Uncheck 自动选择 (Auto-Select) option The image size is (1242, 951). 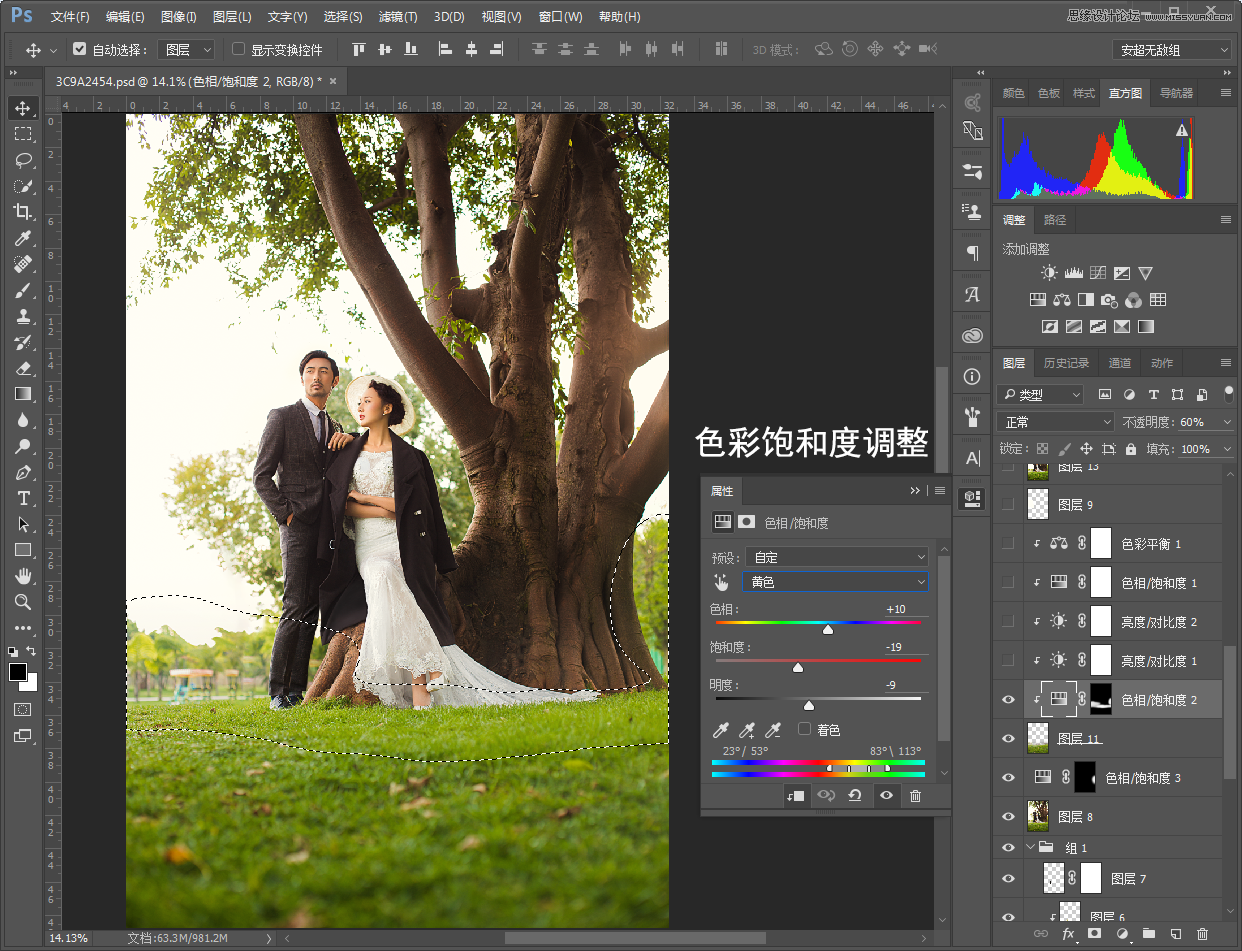[80, 49]
